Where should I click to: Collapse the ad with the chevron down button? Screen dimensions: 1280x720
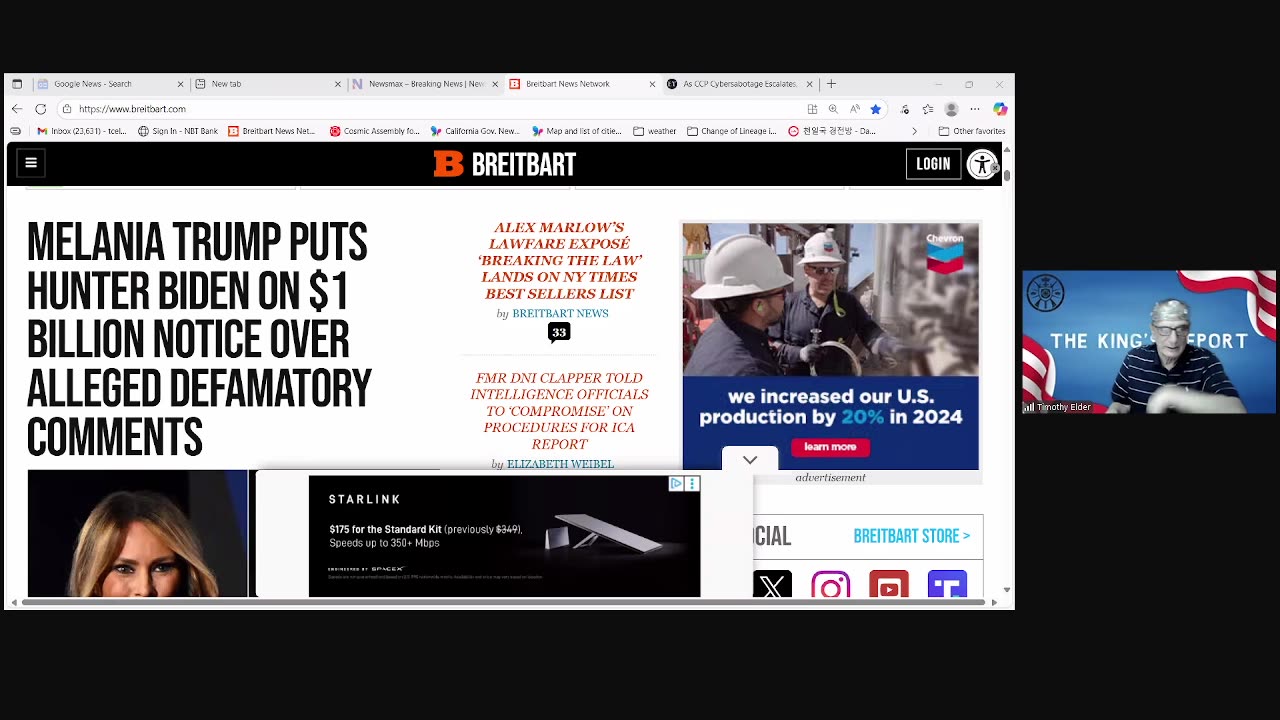(750, 459)
